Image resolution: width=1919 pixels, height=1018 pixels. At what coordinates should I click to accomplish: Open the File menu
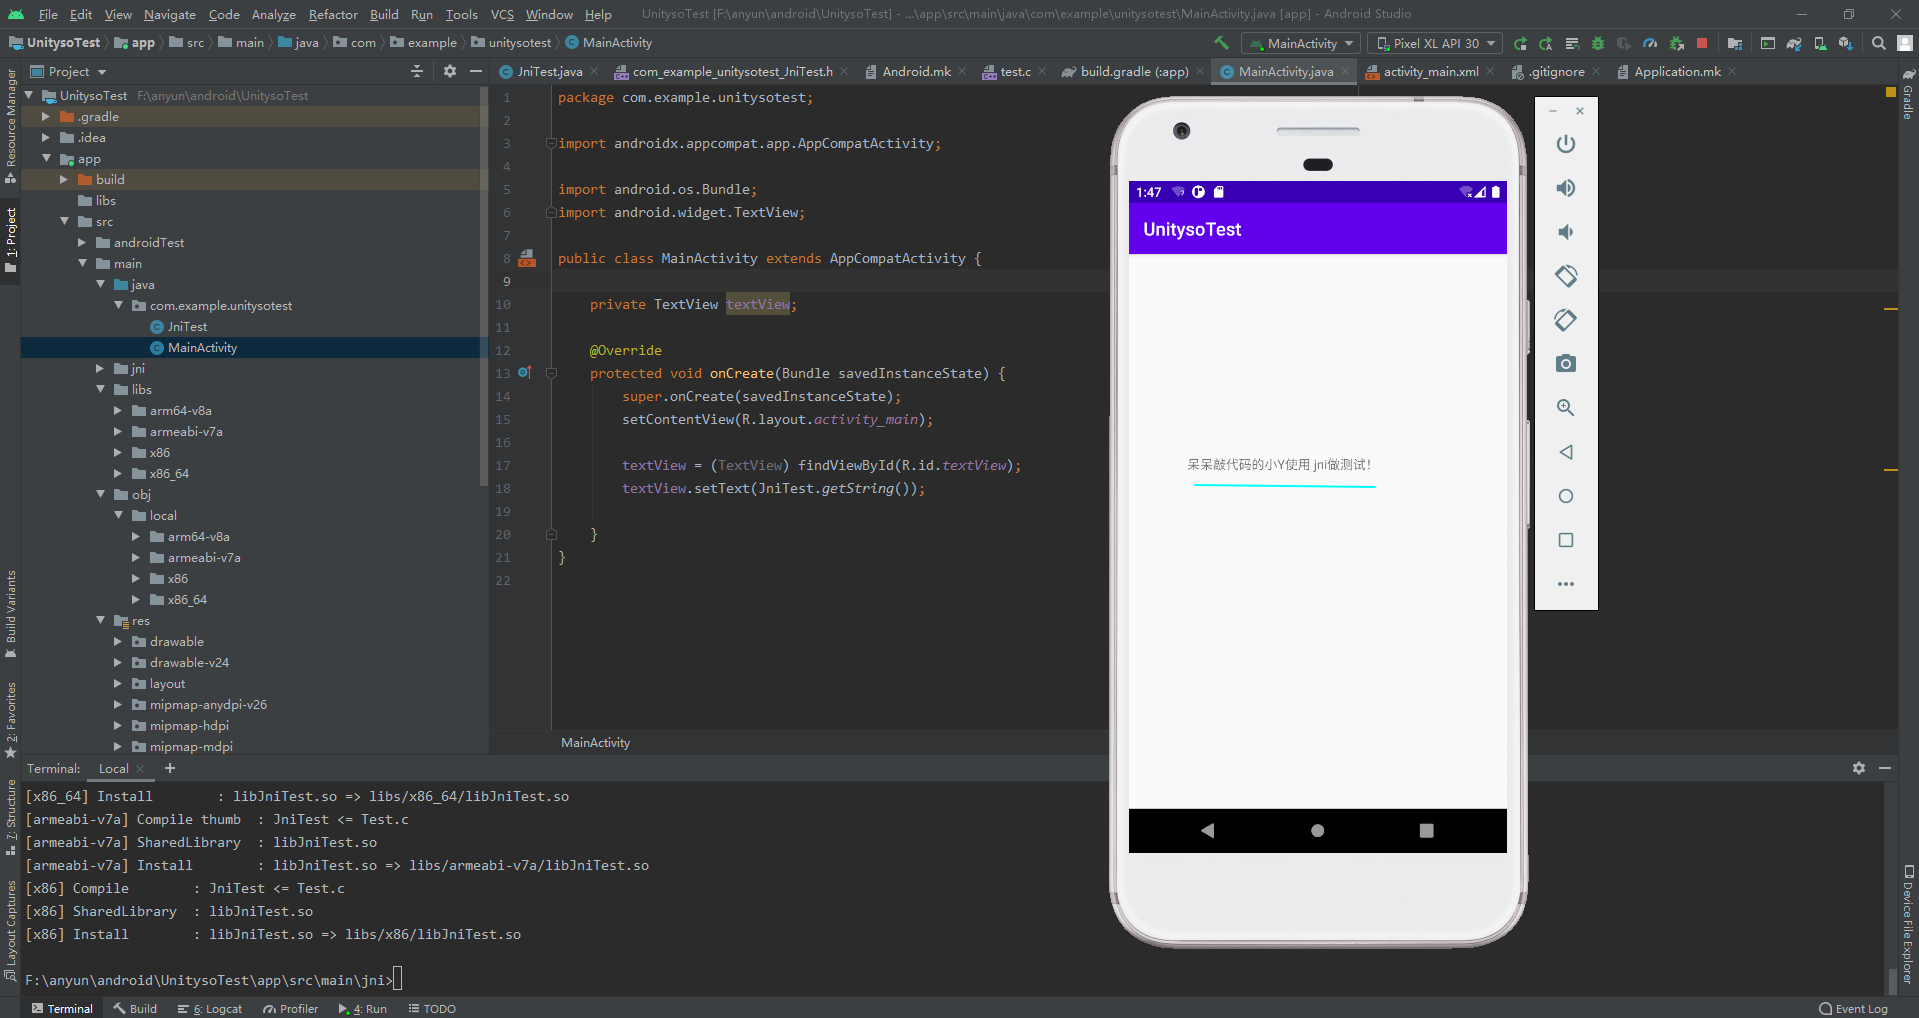pos(48,14)
